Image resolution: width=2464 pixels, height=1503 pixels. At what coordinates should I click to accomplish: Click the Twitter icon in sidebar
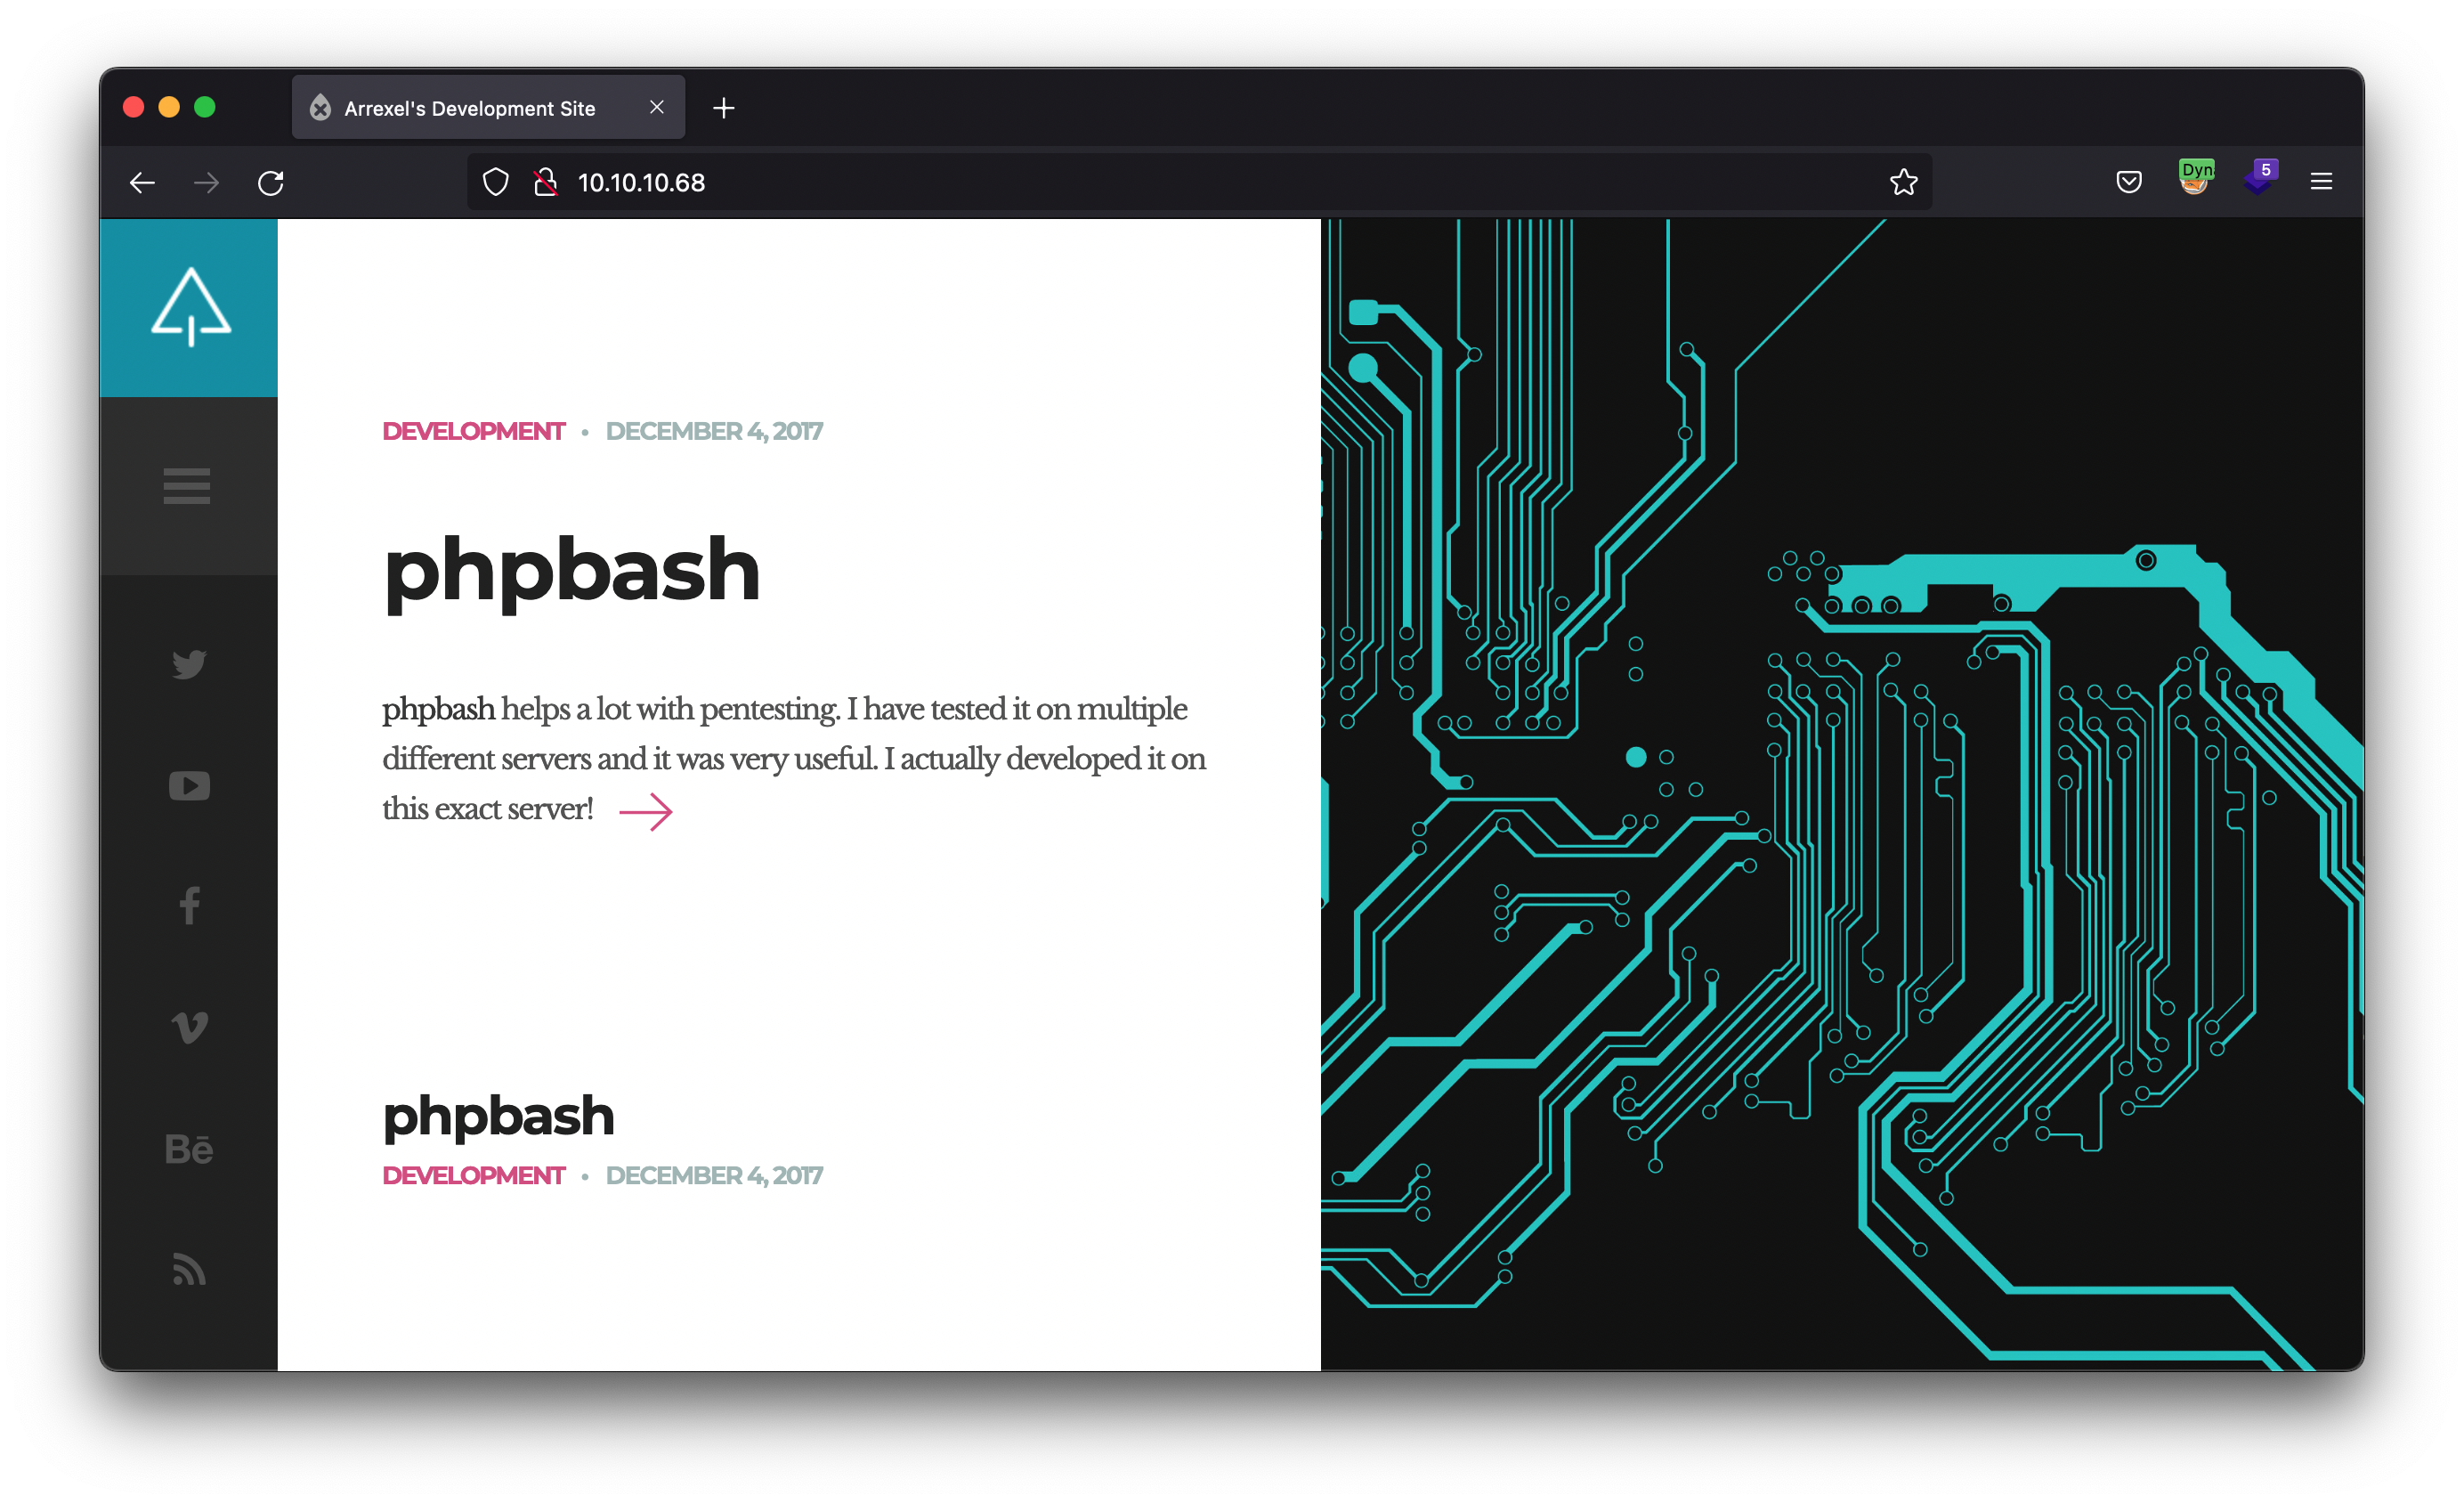189,664
